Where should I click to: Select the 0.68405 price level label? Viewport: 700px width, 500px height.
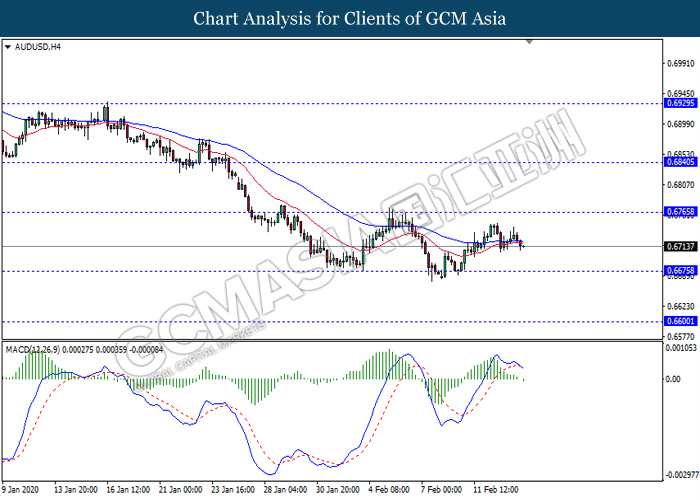tap(680, 162)
